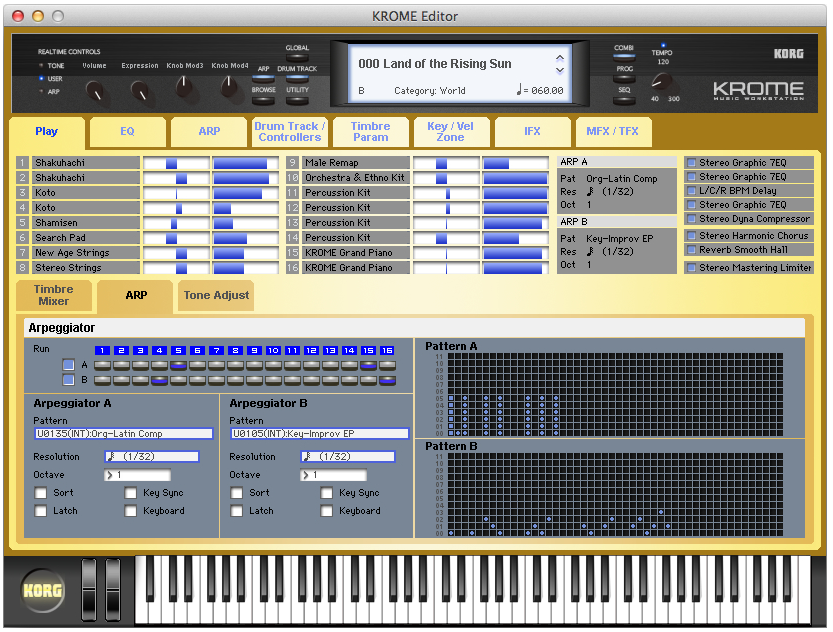Open the Arpeggiator A Octave selector
The image size is (833, 632).
[138, 475]
